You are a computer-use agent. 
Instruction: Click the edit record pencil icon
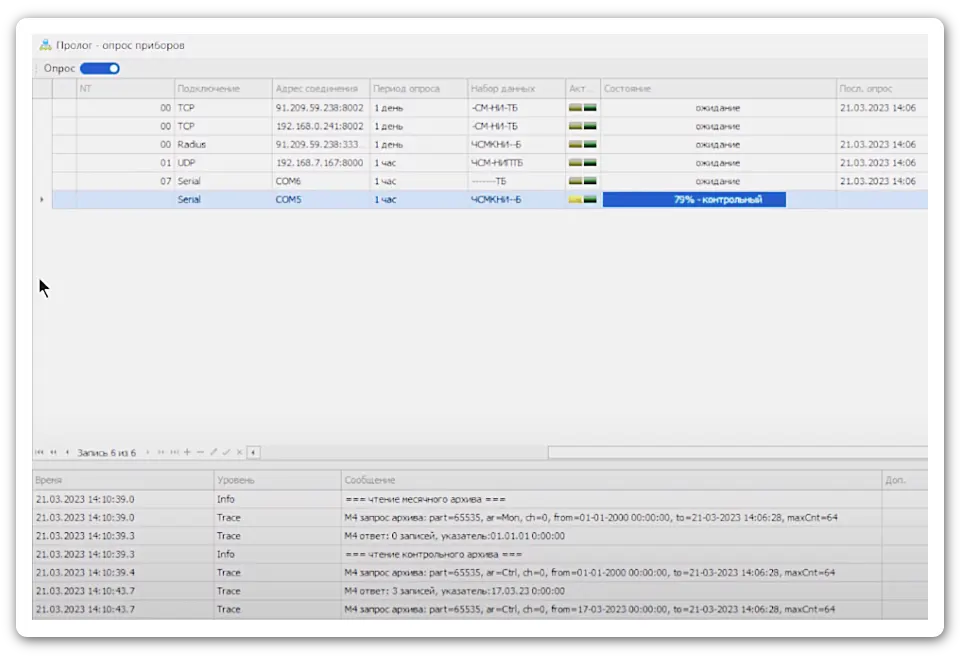coord(213,452)
